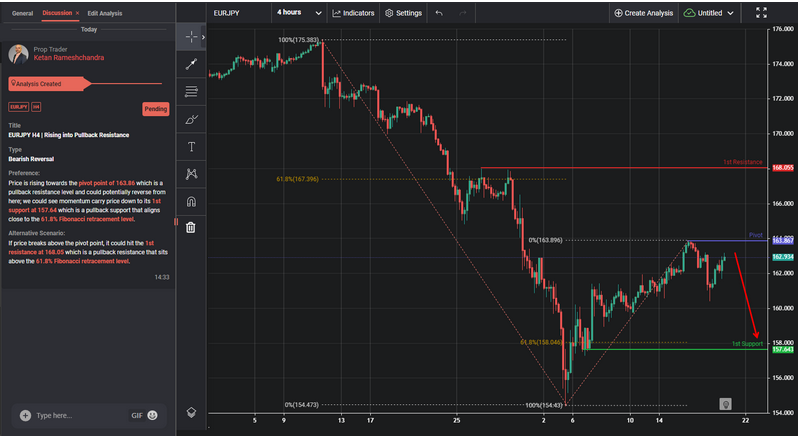Click the 14:33 timestamp
Viewport: 800px width, 436px height.
tap(162, 277)
